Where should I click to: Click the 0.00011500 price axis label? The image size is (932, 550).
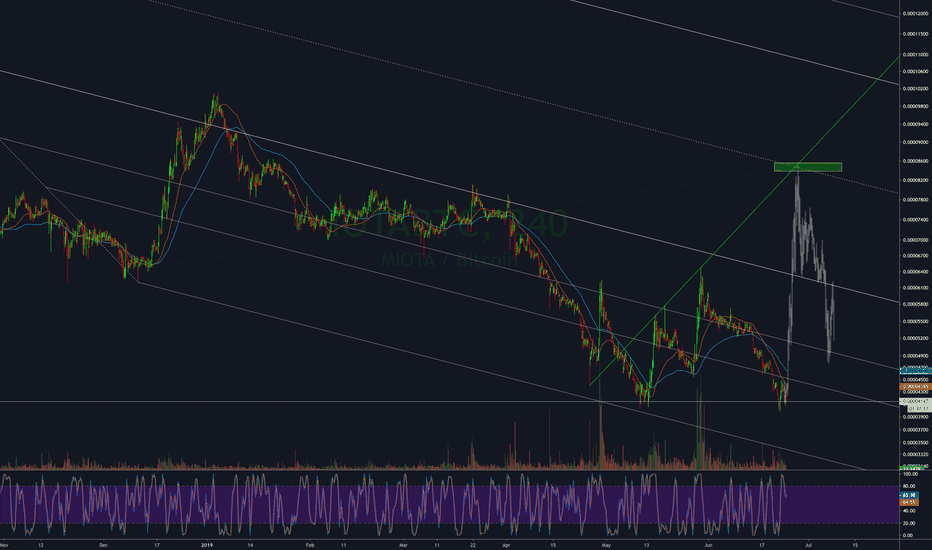click(917, 34)
